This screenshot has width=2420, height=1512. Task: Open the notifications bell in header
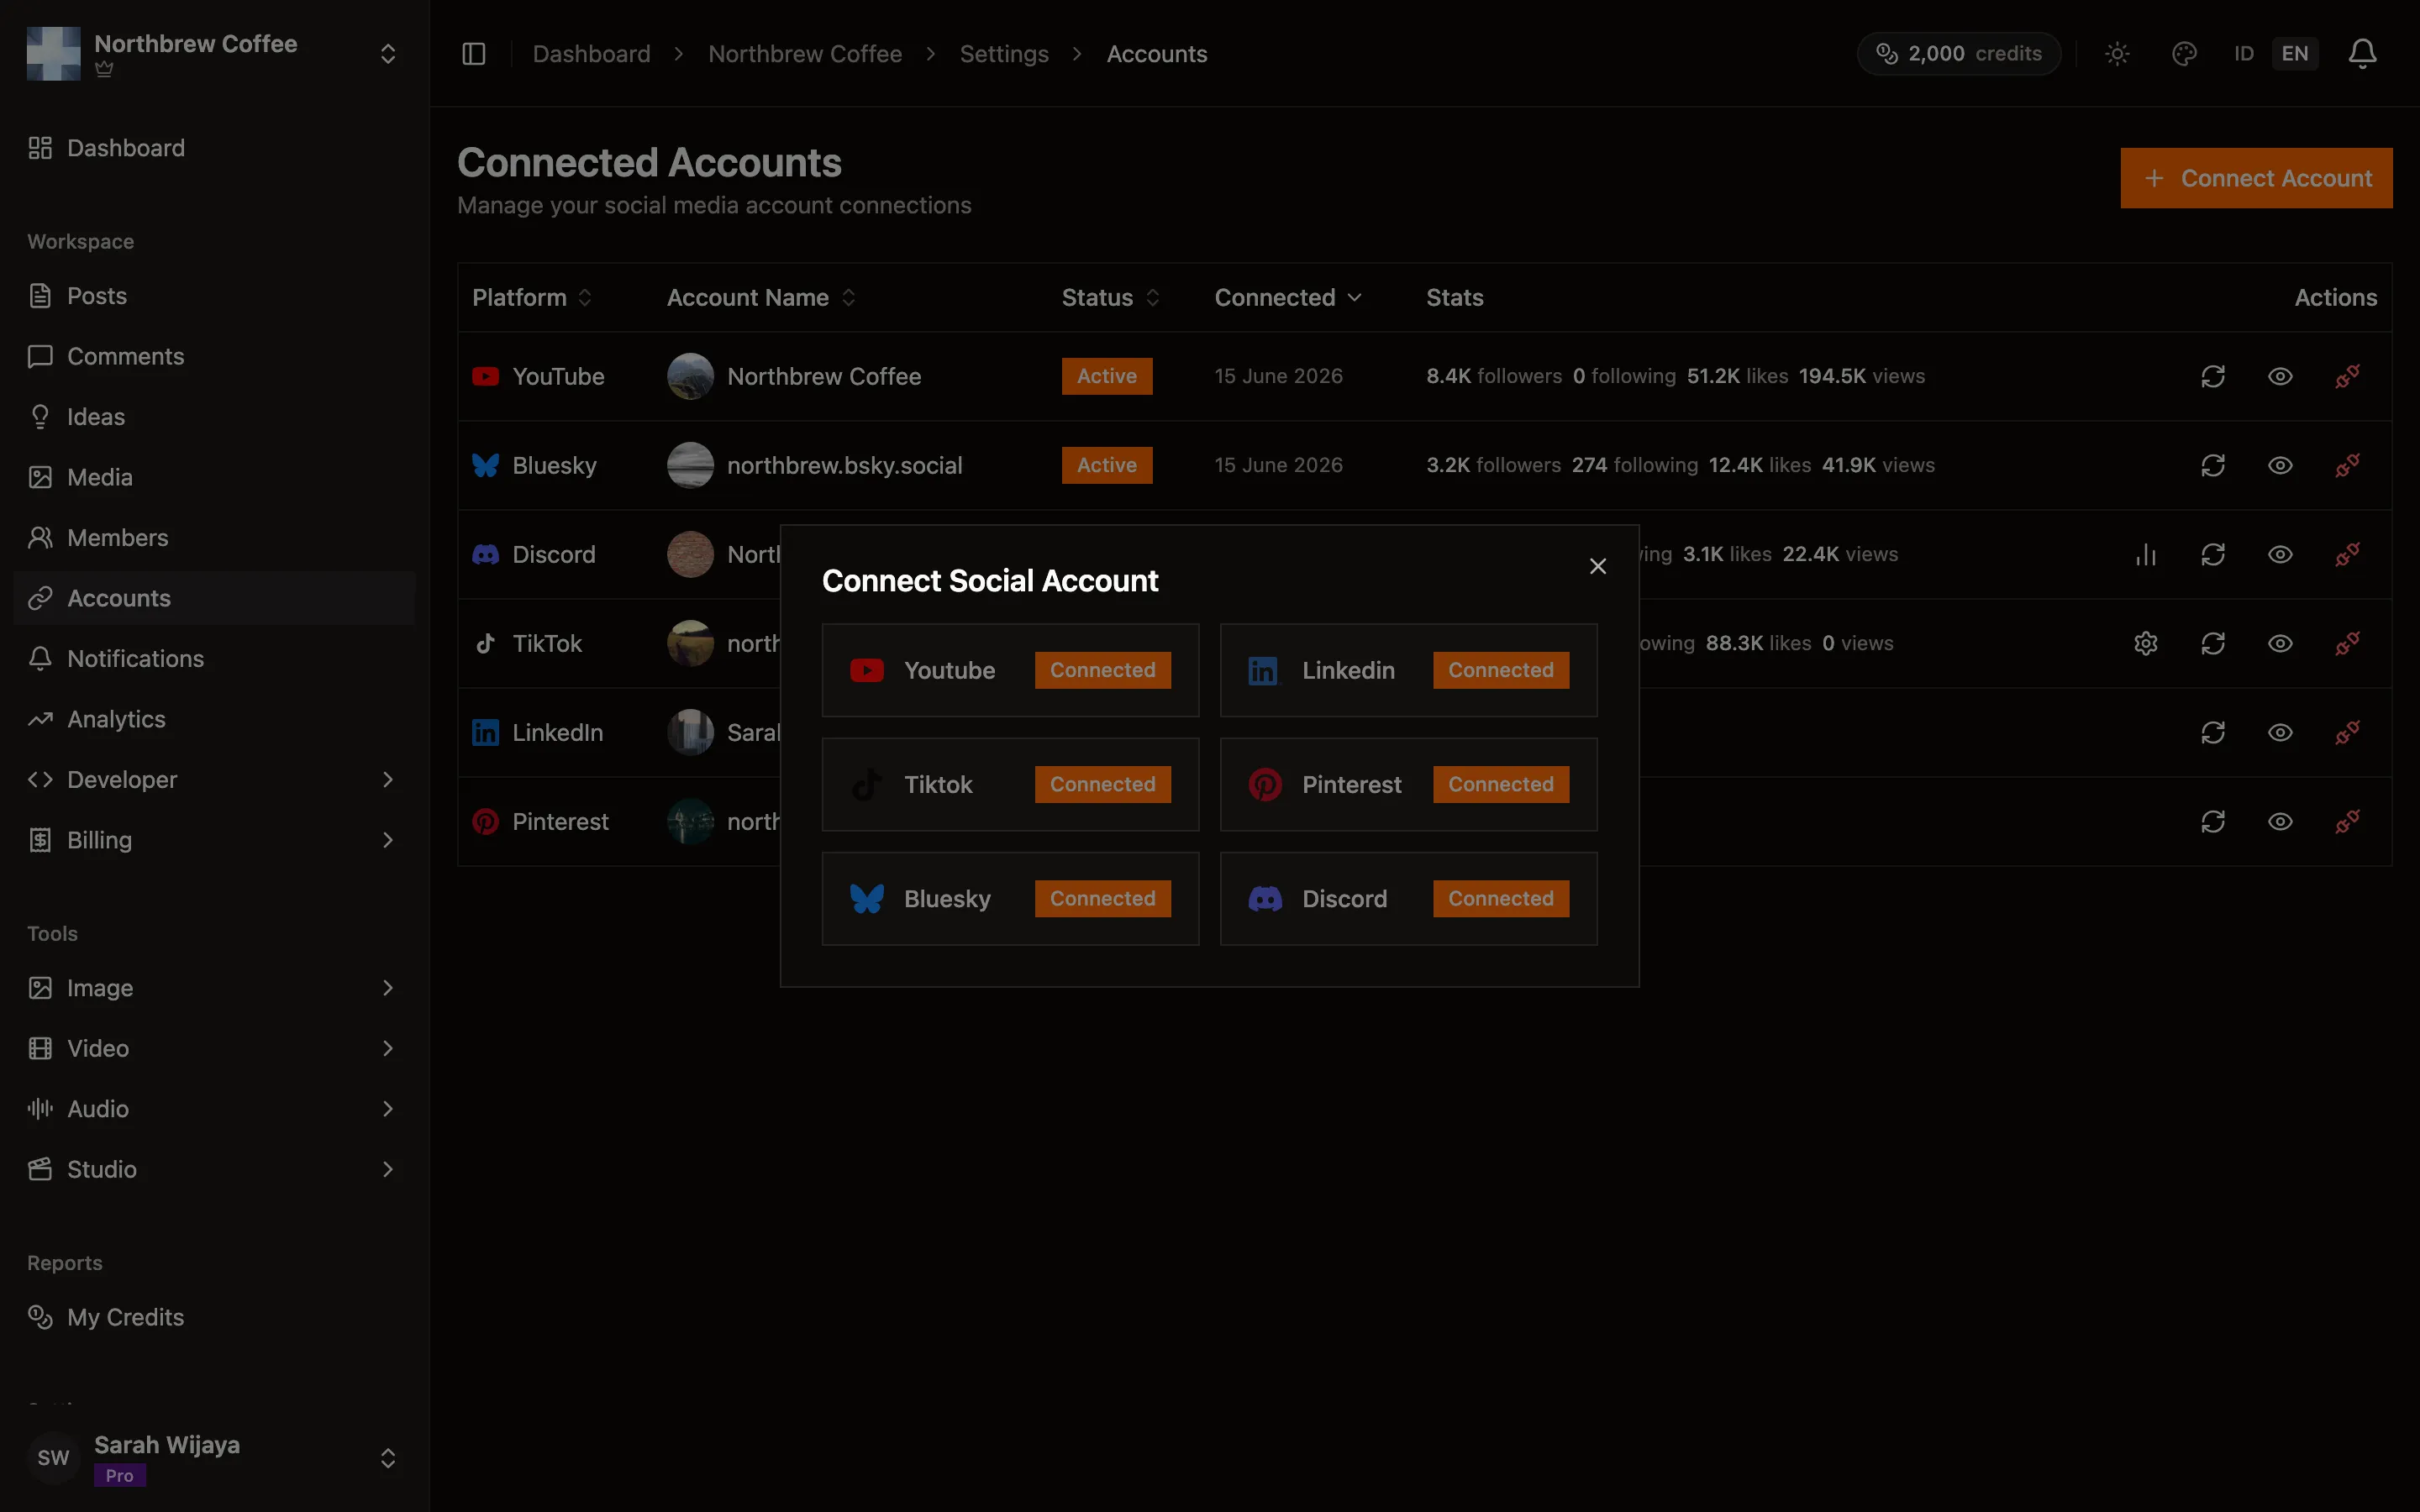[x=2362, y=54]
